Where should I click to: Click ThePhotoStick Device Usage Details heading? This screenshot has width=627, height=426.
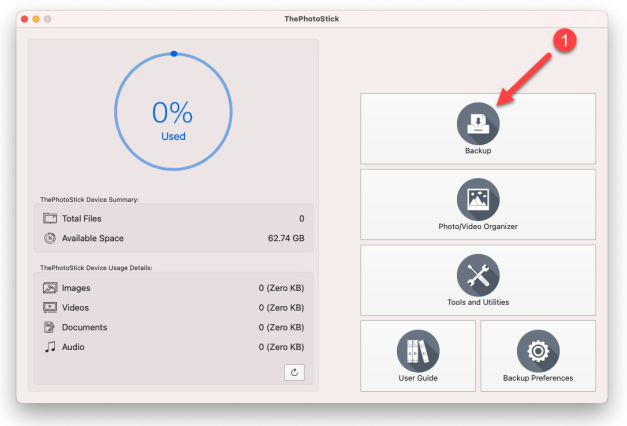click(96, 268)
